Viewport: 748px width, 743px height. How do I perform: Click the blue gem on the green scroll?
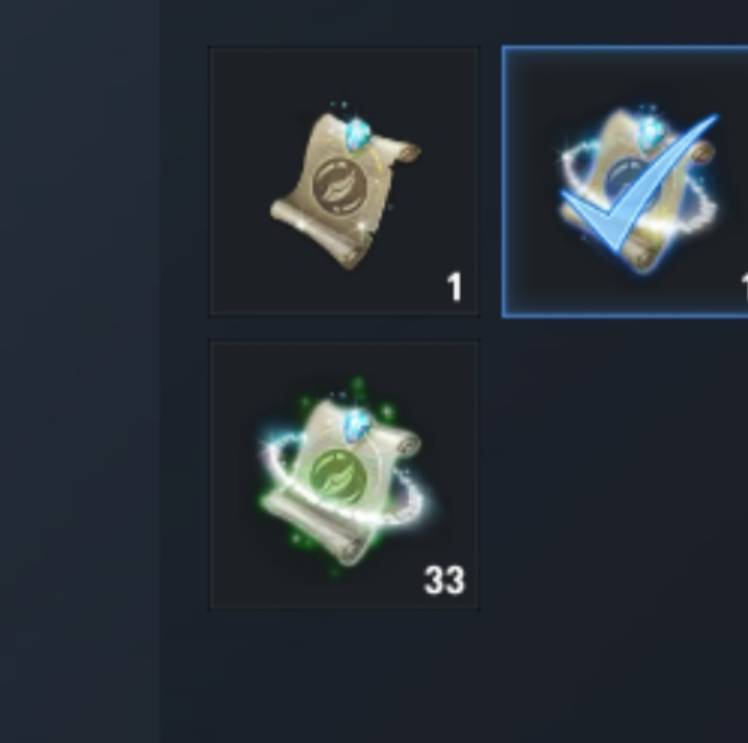click(356, 426)
